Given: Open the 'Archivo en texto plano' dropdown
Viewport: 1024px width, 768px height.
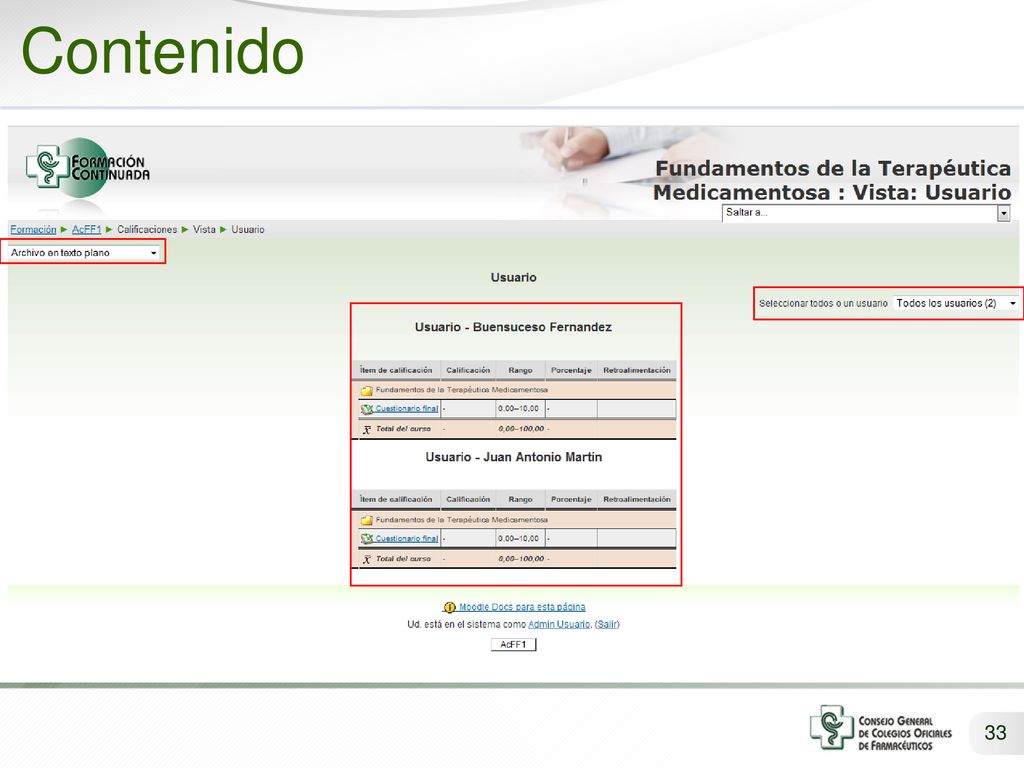Looking at the screenshot, I should point(84,253).
